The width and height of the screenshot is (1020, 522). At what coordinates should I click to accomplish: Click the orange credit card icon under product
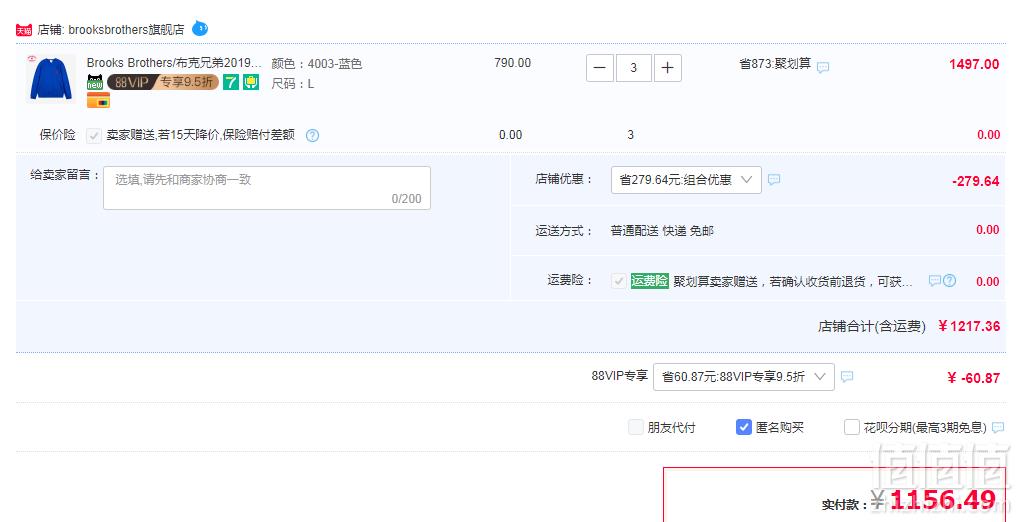coord(98,100)
